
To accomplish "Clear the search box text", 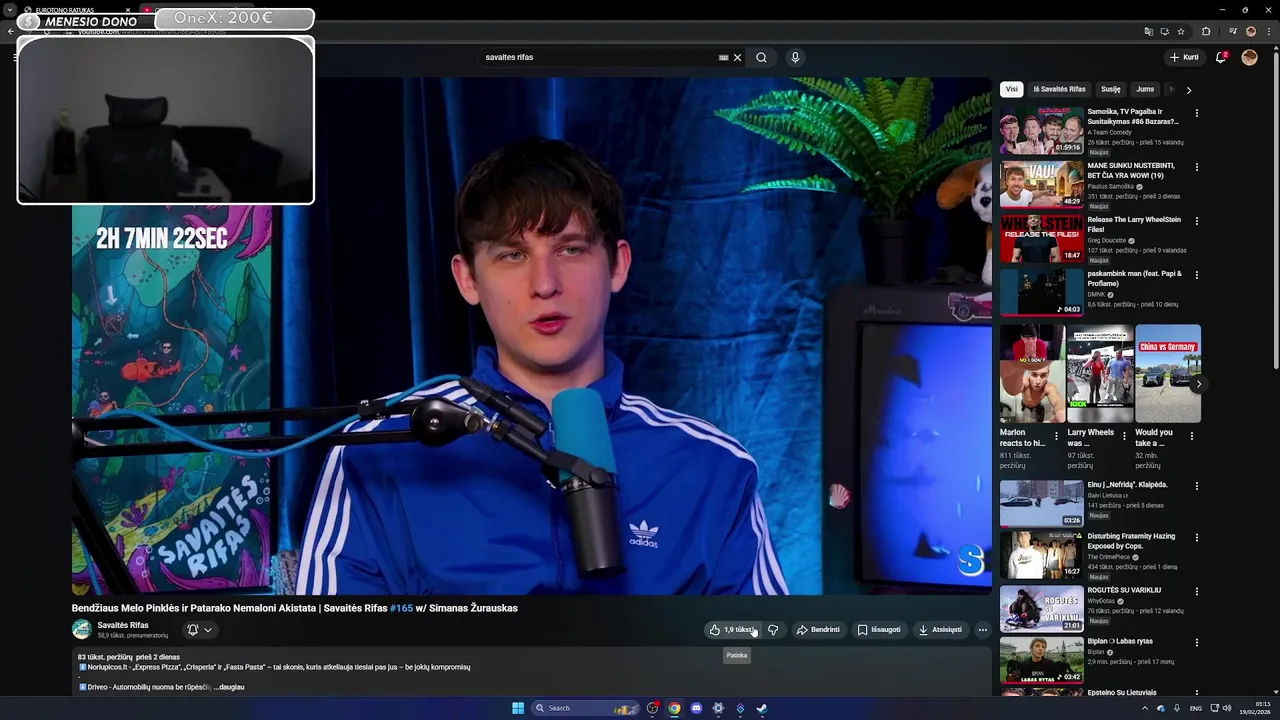I will 738,57.
